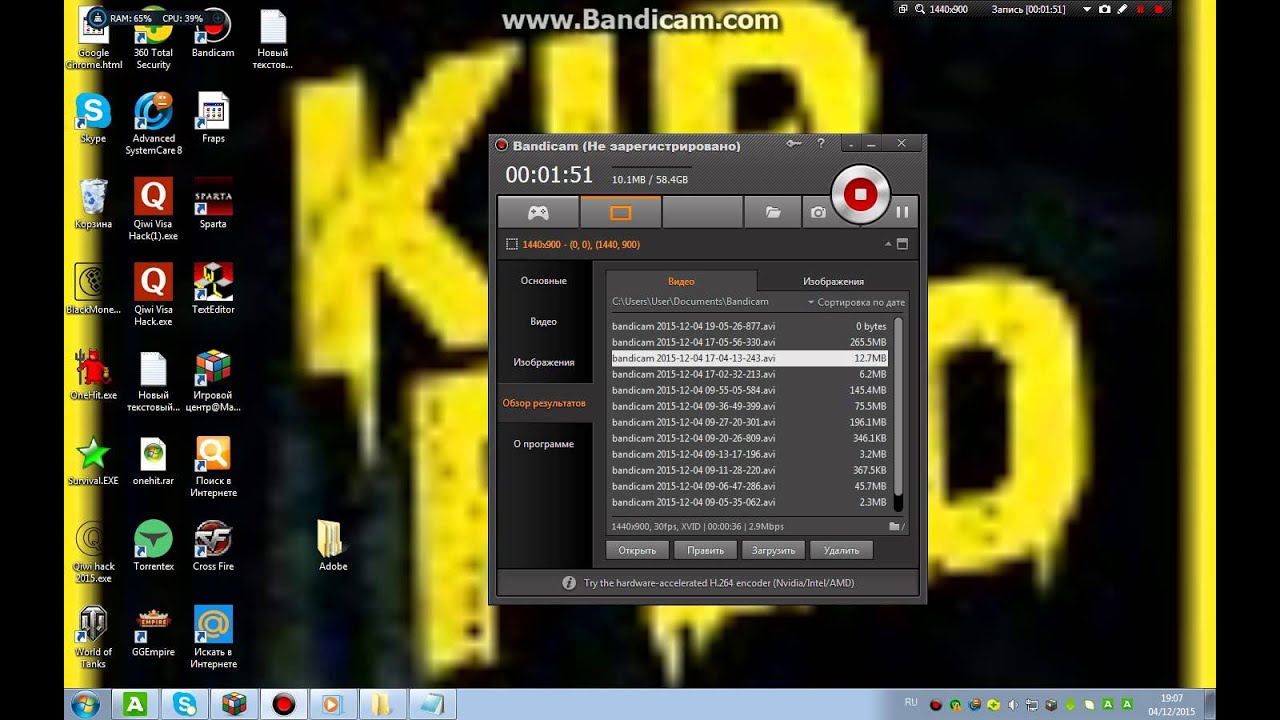Screen dimensions: 1280x720
Task: Select file bandicam 2015-12-04 09-27-20-301.avi
Action: tap(749, 422)
